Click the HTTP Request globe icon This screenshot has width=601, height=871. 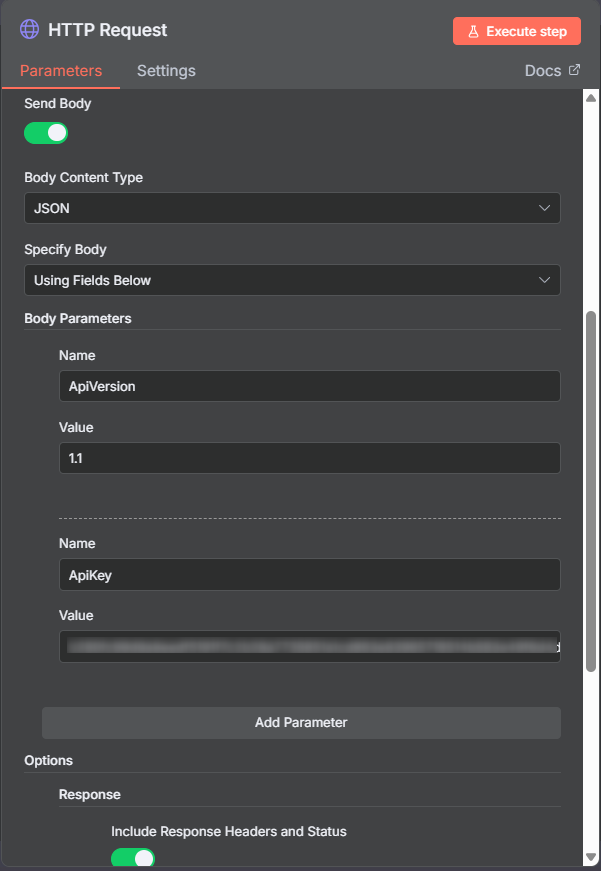tap(30, 30)
